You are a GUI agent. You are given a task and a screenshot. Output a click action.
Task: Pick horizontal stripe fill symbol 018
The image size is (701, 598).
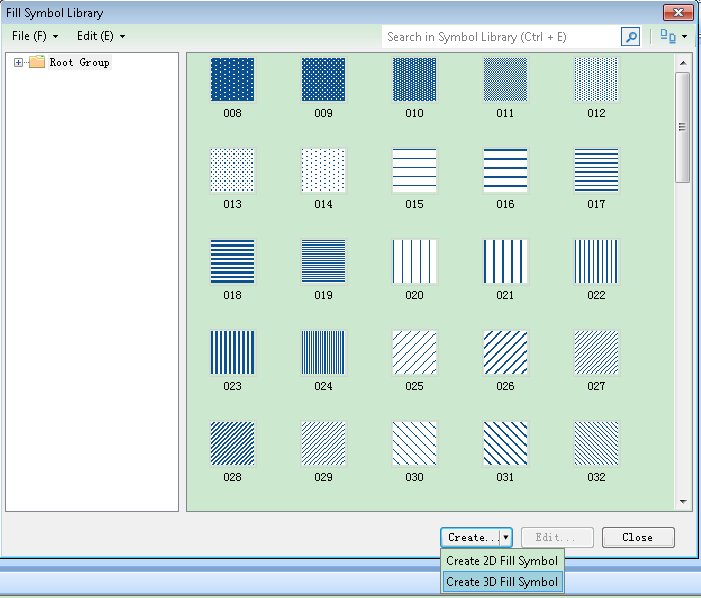point(232,261)
